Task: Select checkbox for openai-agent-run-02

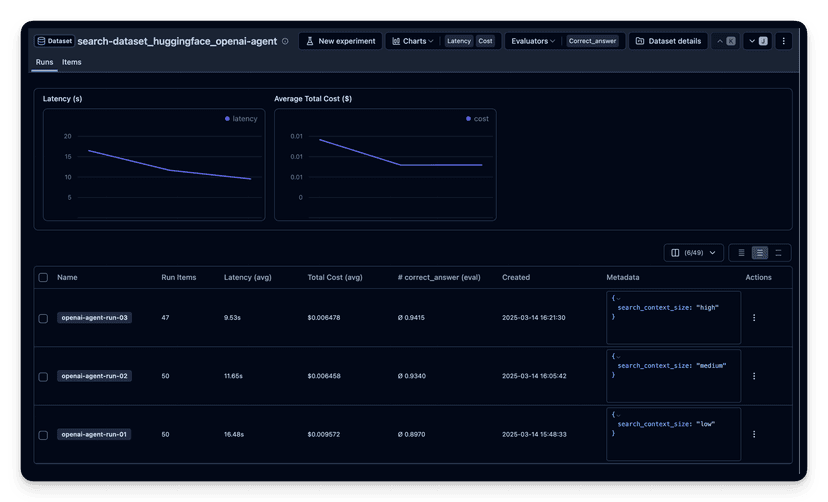Action: tap(43, 377)
